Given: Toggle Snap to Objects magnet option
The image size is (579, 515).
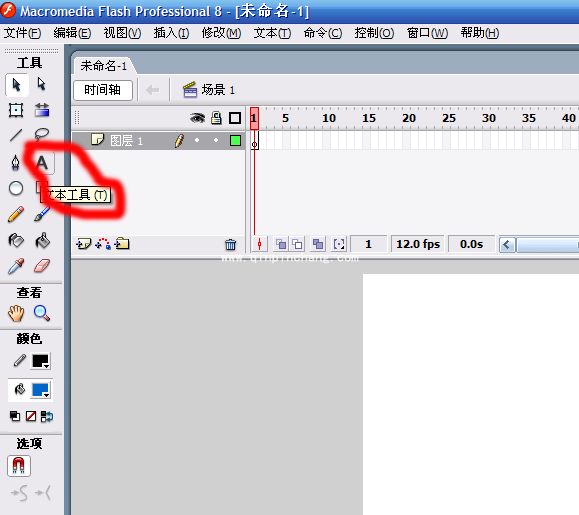Looking at the screenshot, I should 18,466.
